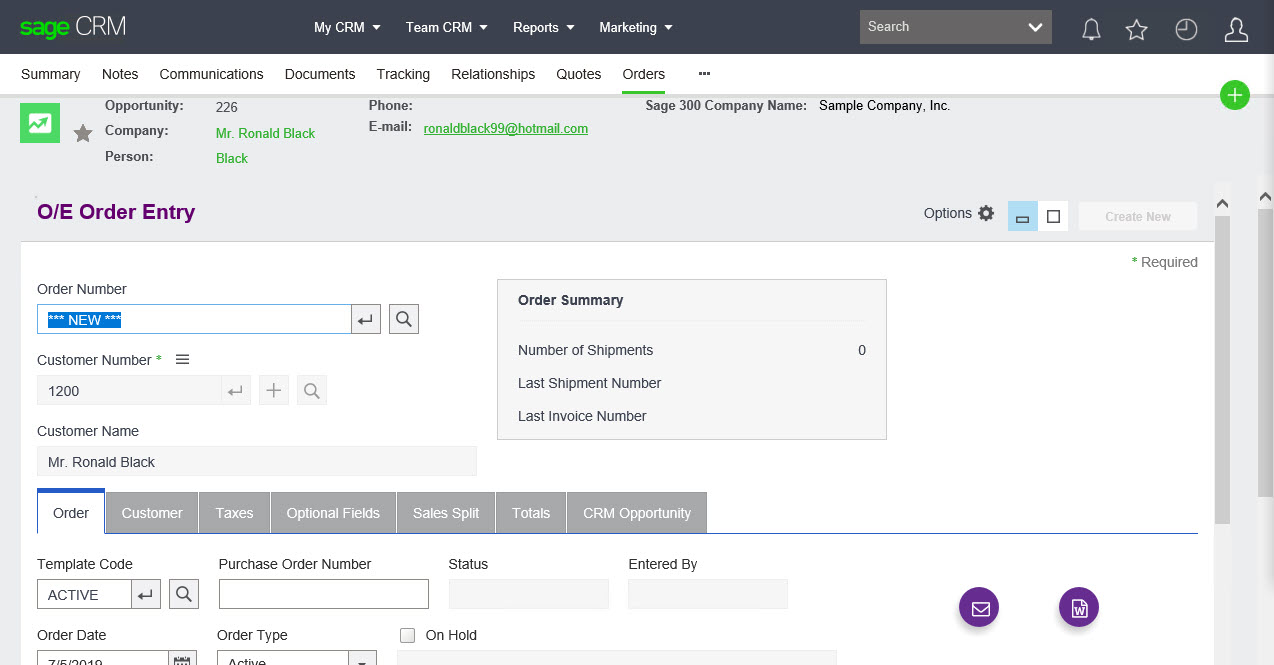Add a new customer with plus icon
Viewport: 1274px width, 665px height.
273,390
